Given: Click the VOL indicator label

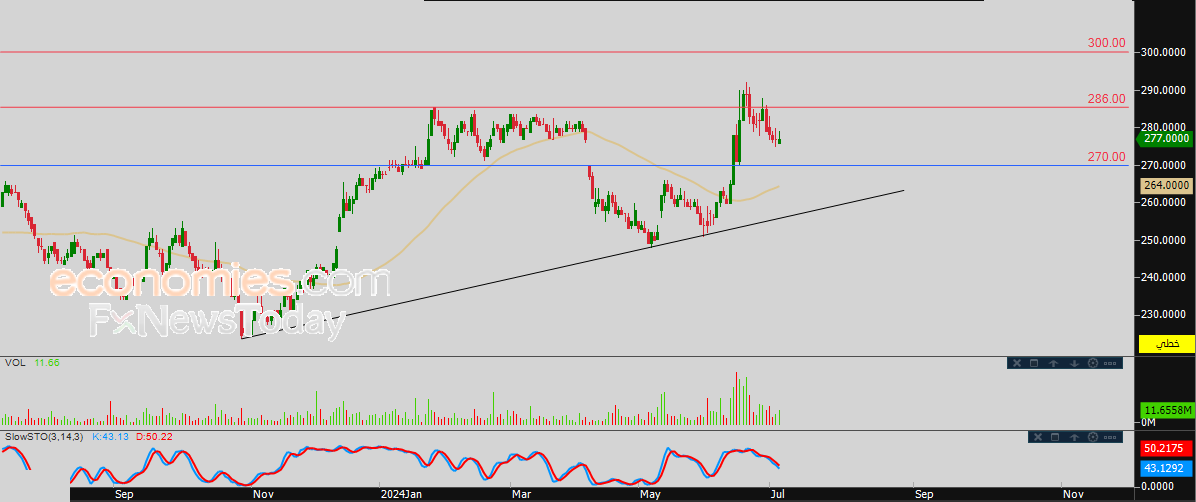Looking at the screenshot, I should click(15, 362).
